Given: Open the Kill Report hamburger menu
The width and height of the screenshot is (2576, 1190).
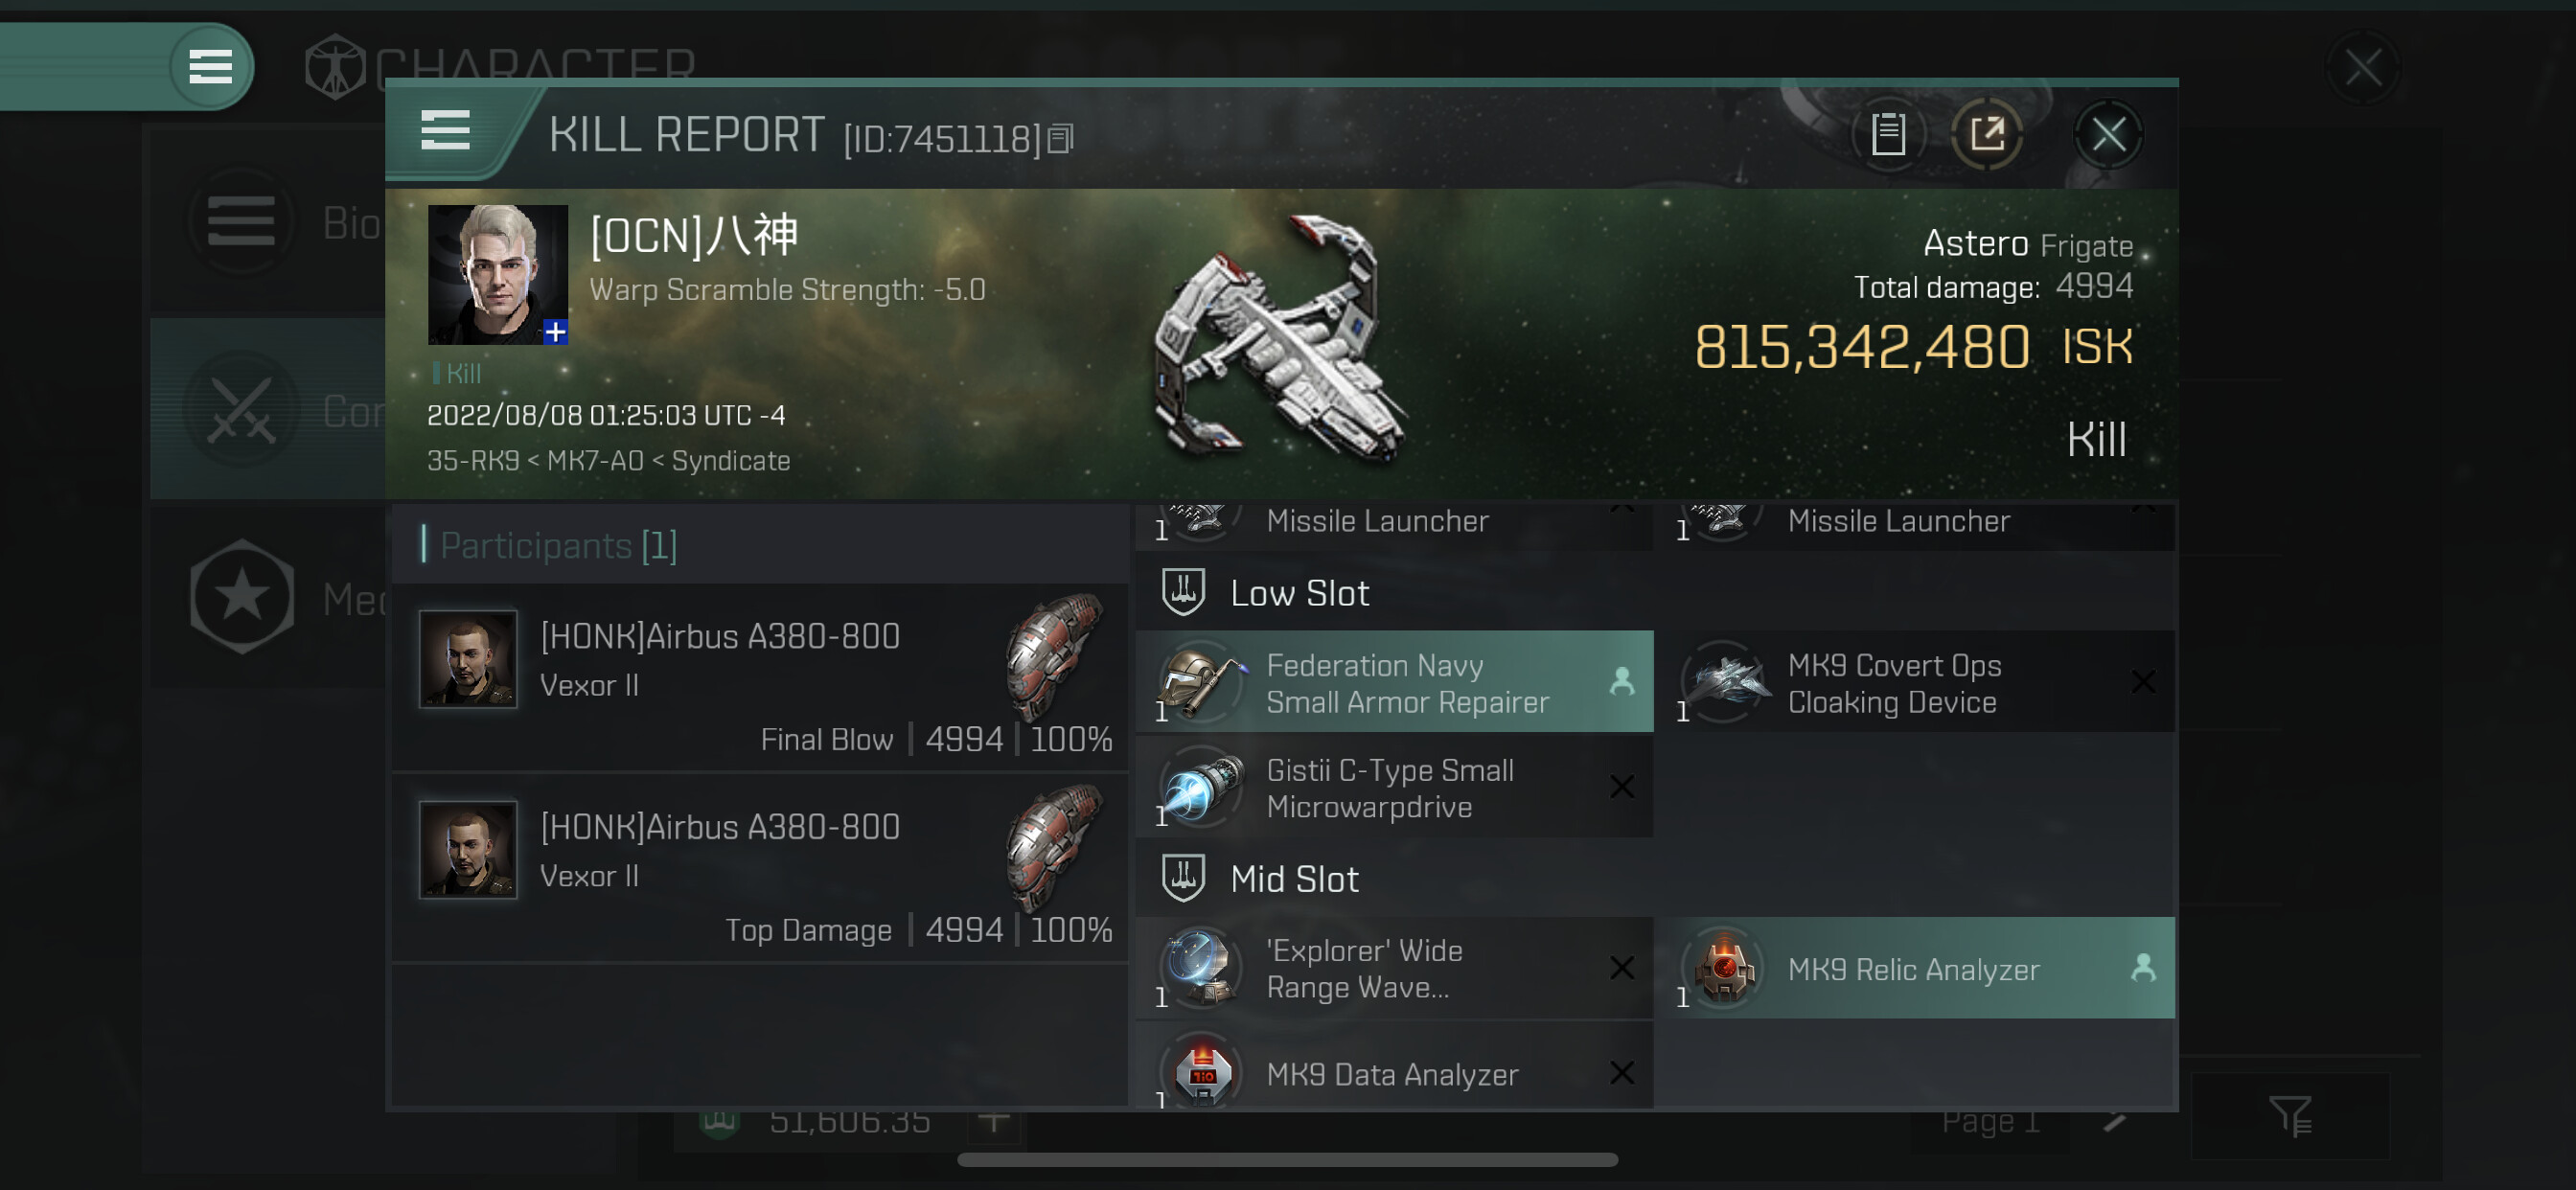Looking at the screenshot, I should point(445,130).
